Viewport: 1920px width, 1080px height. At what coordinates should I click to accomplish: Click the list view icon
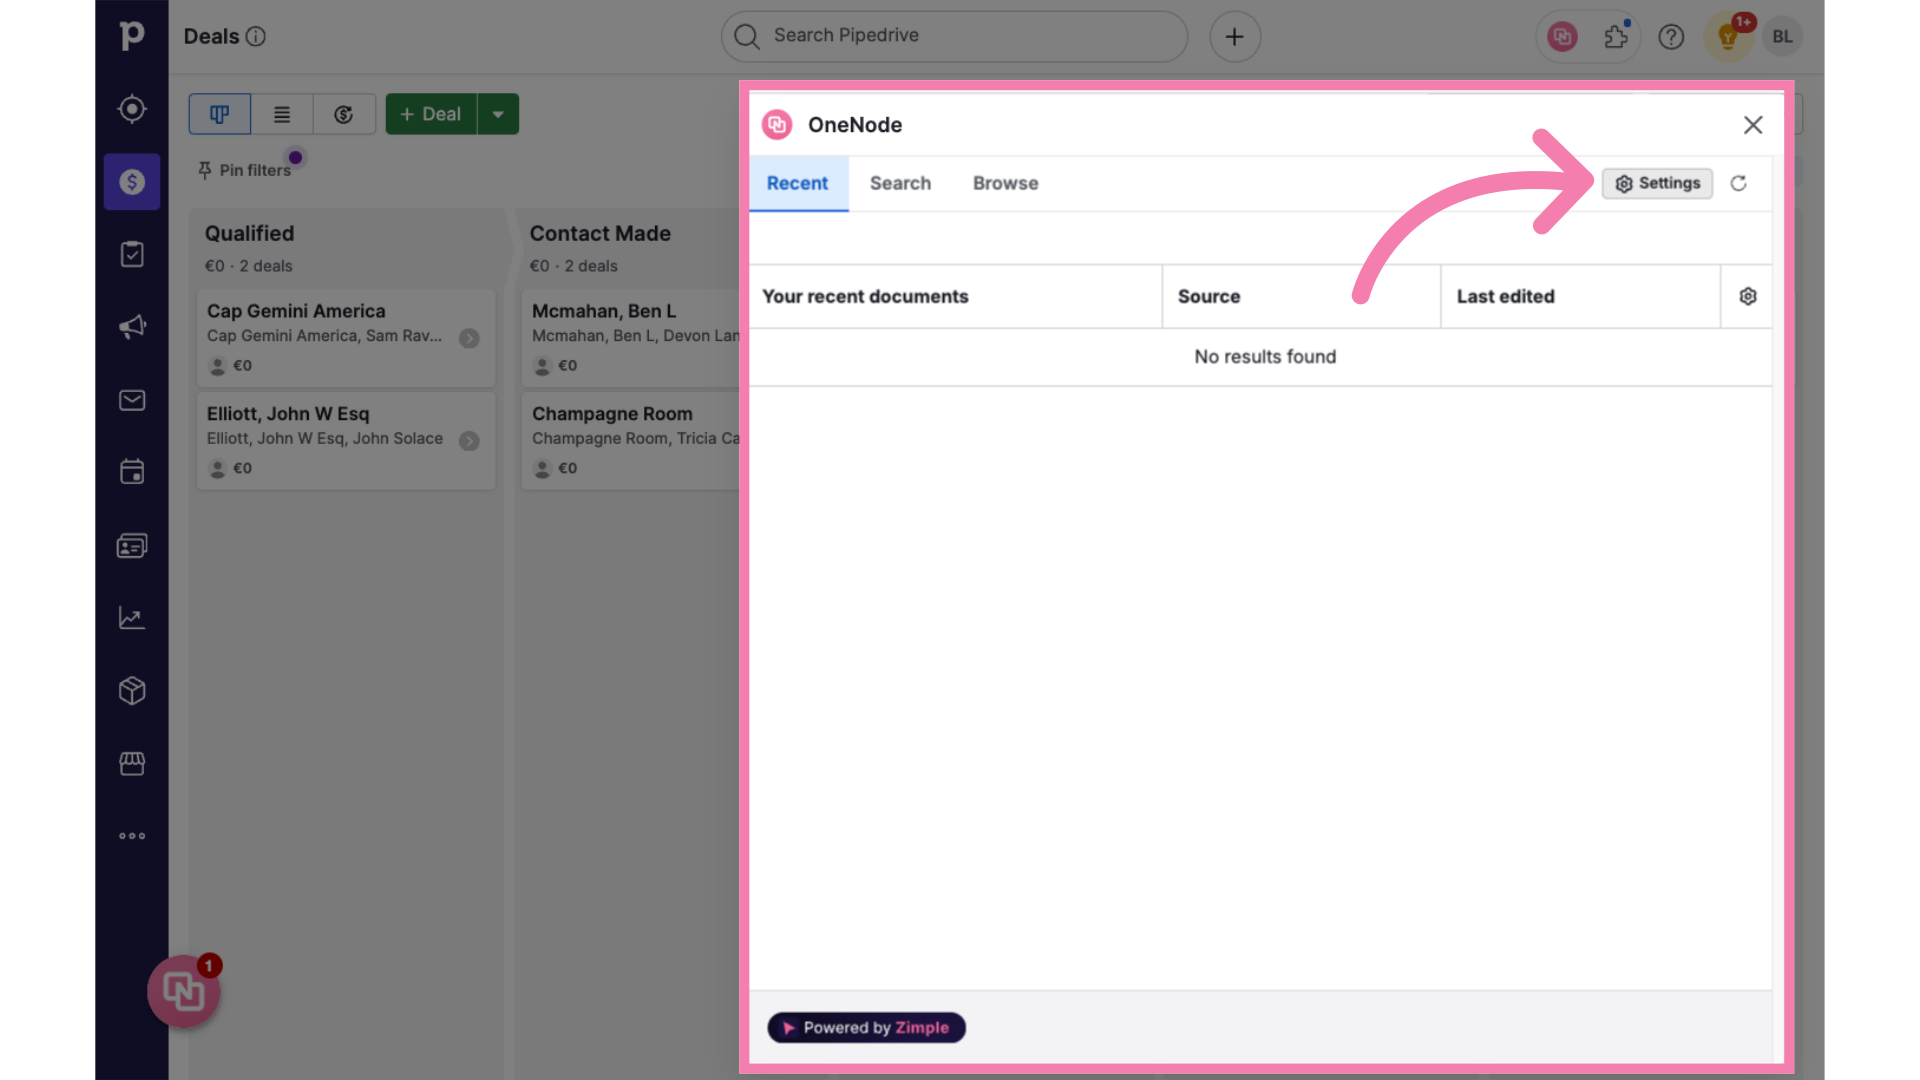pos(281,113)
